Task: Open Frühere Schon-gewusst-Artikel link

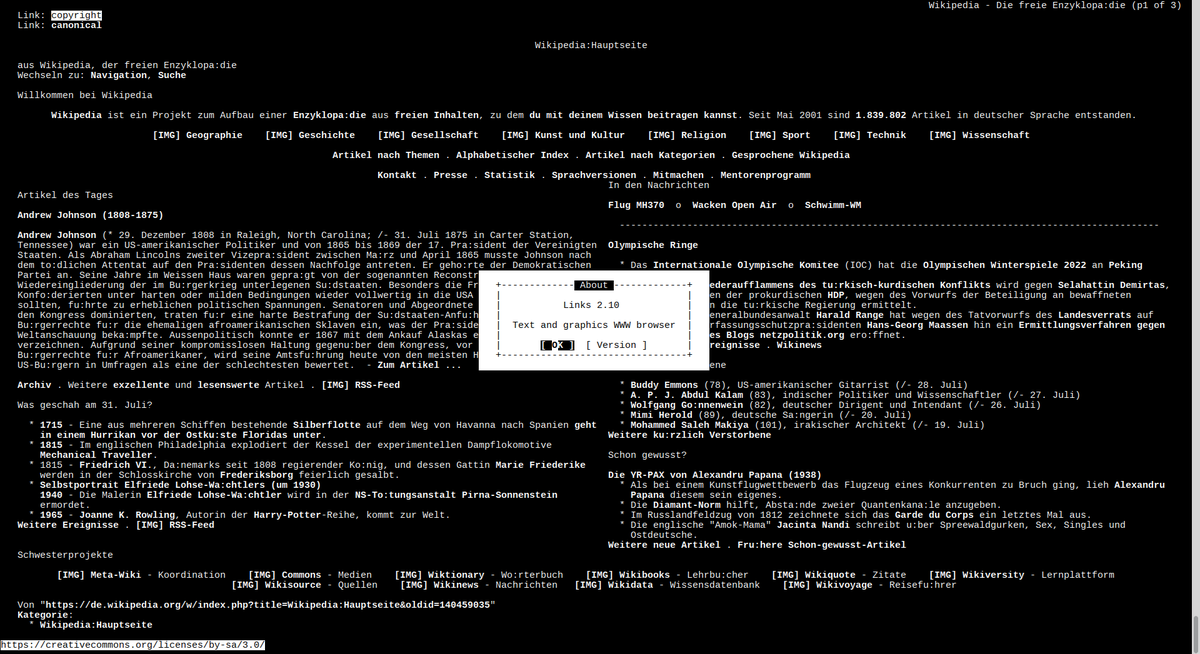Action: 821,545
